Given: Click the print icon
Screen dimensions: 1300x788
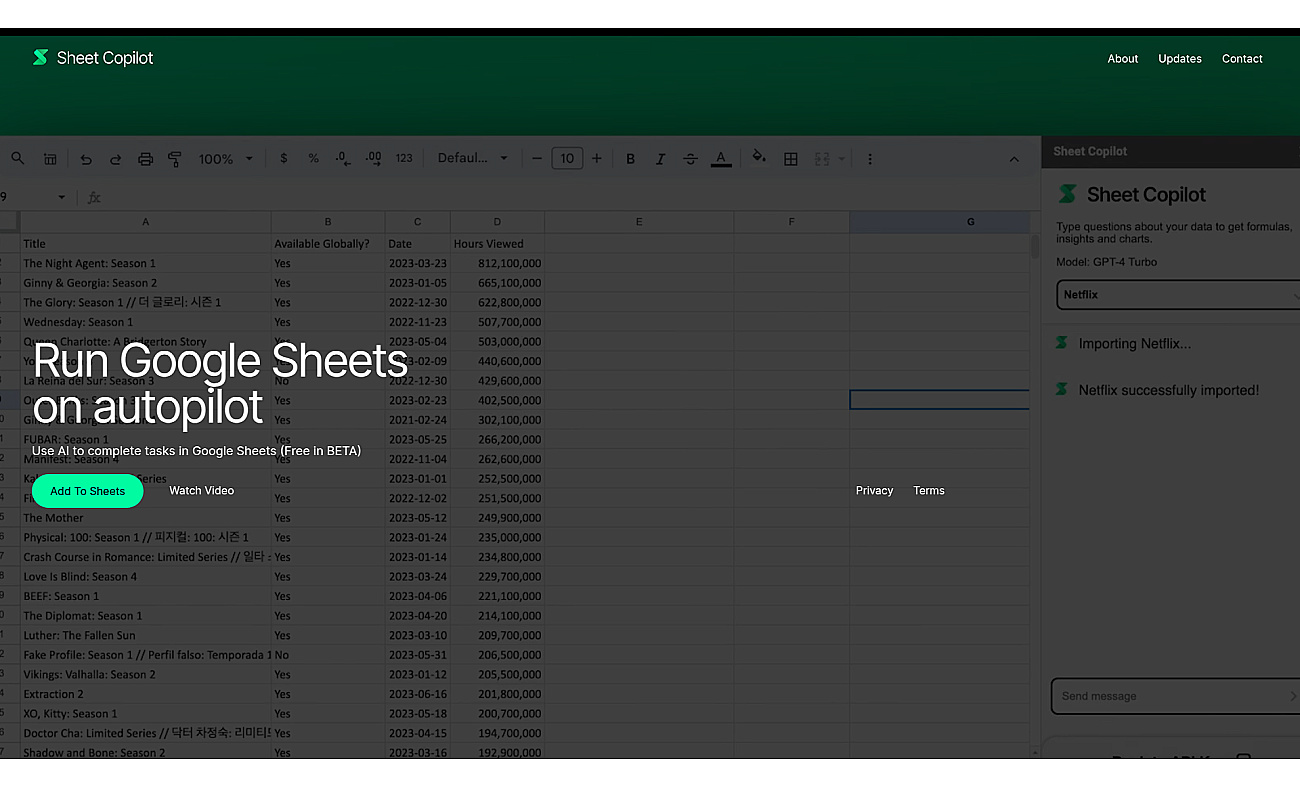Looking at the screenshot, I should click(x=145, y=159).
